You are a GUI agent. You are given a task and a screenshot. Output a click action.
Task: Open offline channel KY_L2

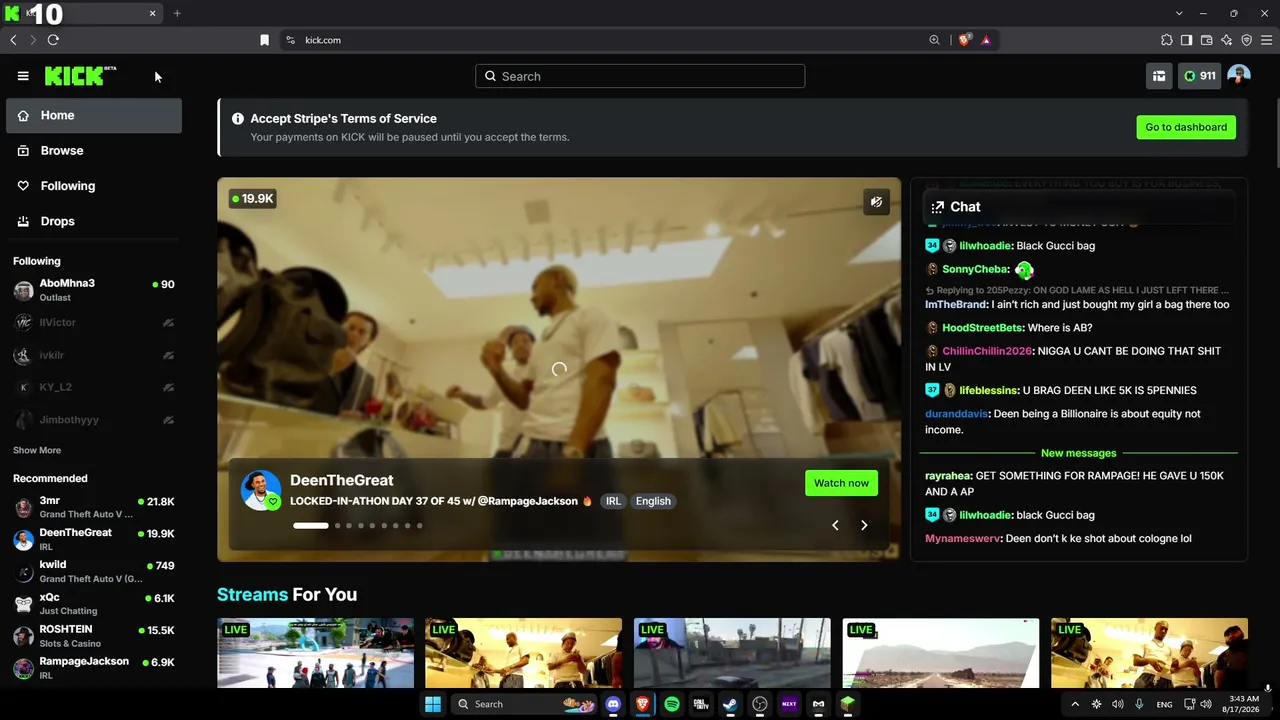(94, 387)
